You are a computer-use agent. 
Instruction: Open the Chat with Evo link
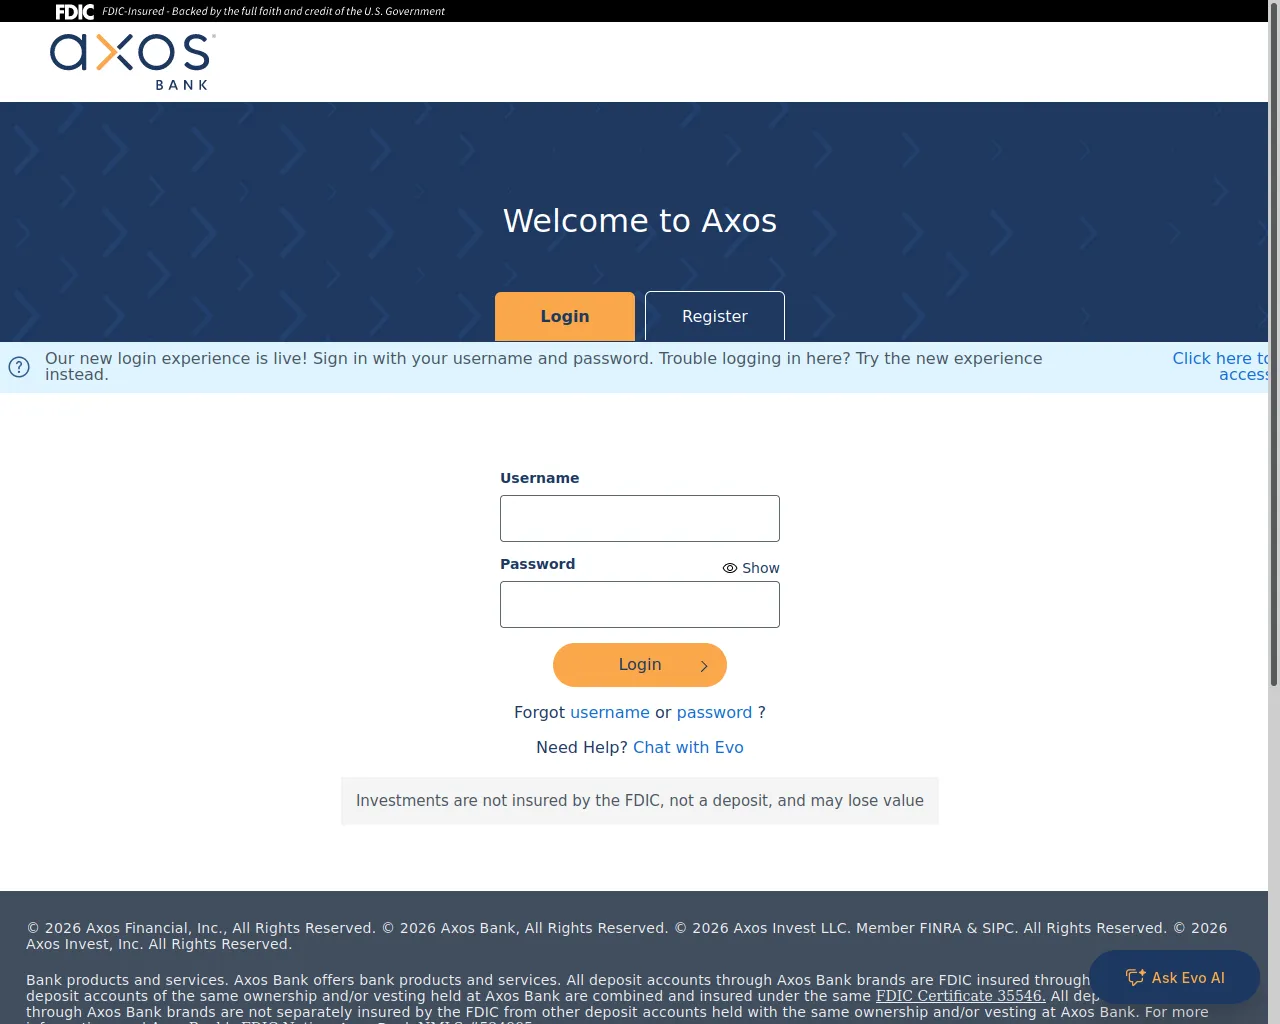688,748
